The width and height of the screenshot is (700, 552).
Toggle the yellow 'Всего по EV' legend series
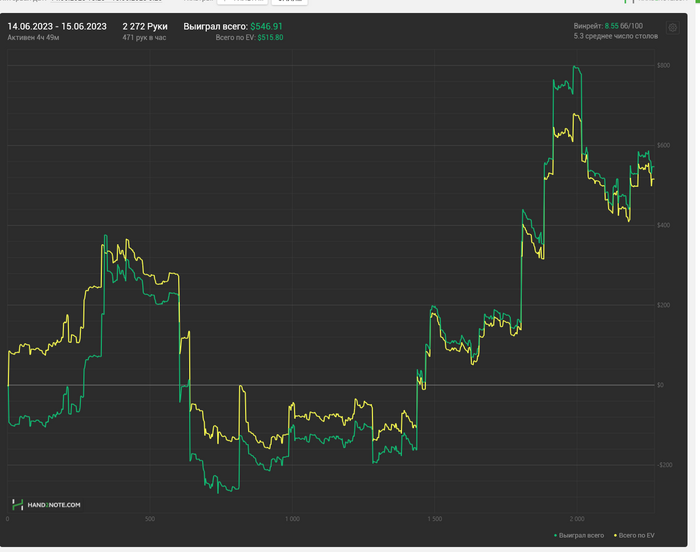tap(634, 535)
